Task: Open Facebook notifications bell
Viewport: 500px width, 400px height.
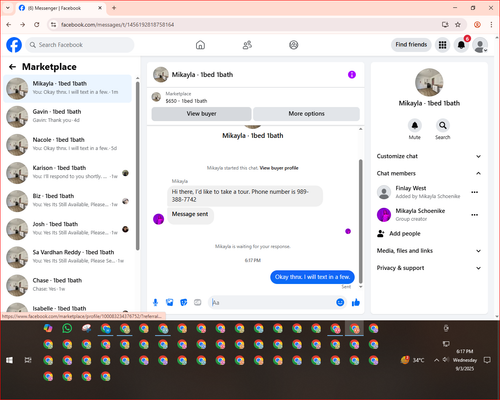Action: [x=461, y=45]
